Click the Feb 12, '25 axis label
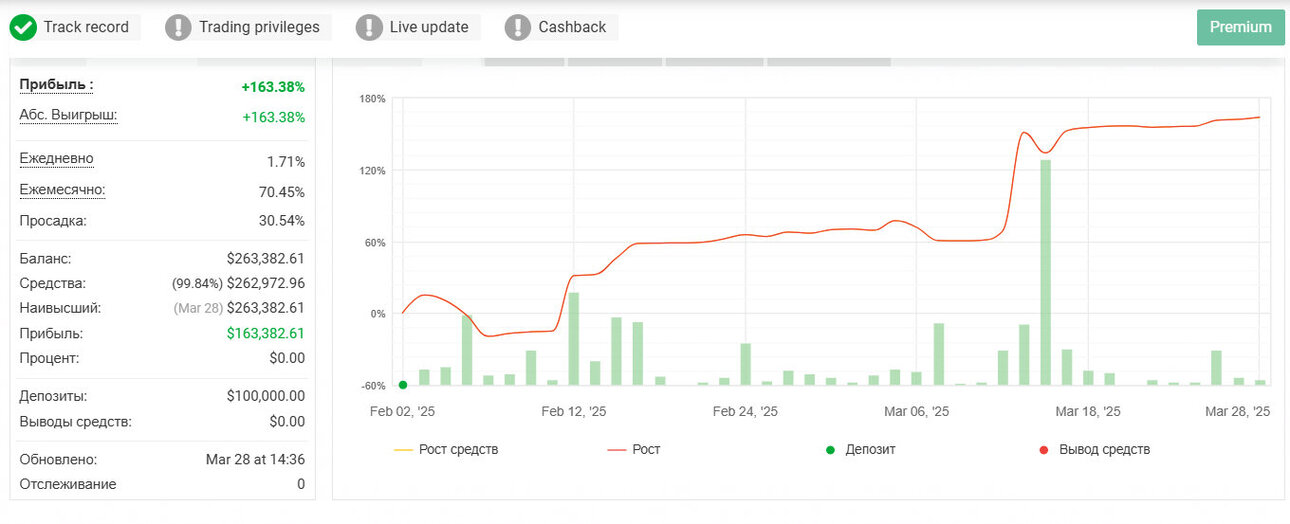This screenshot has height=524, width=1290. [x=574, y=411]
